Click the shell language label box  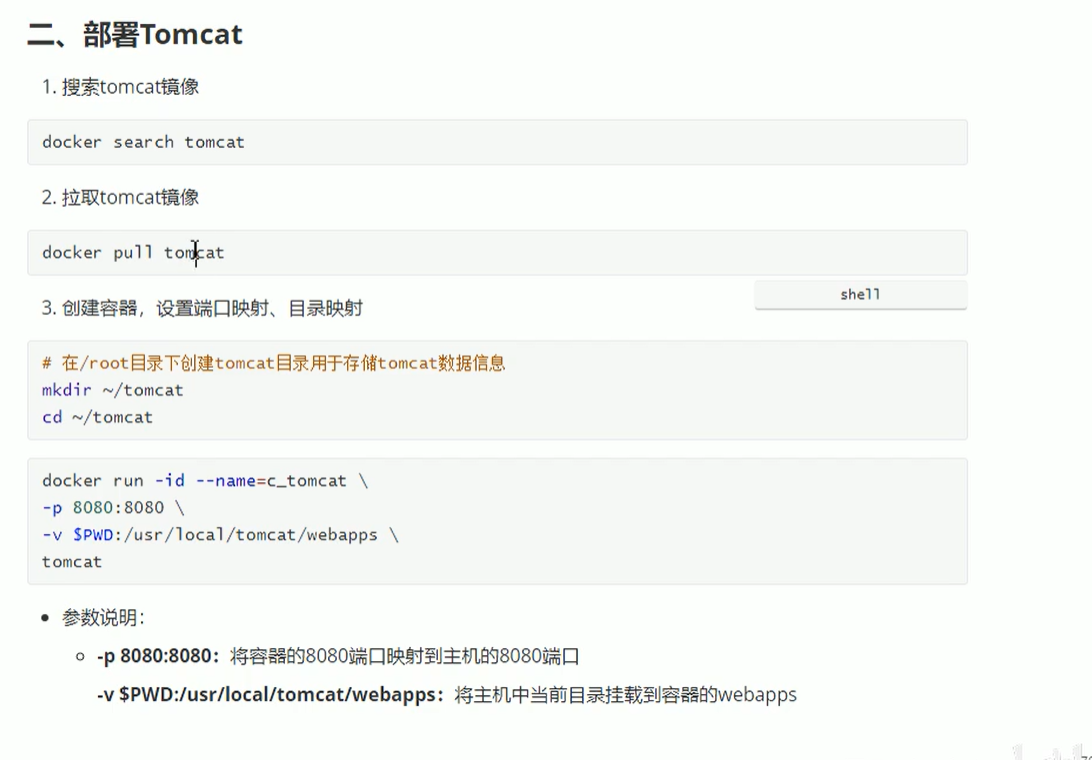click(860, 295)
